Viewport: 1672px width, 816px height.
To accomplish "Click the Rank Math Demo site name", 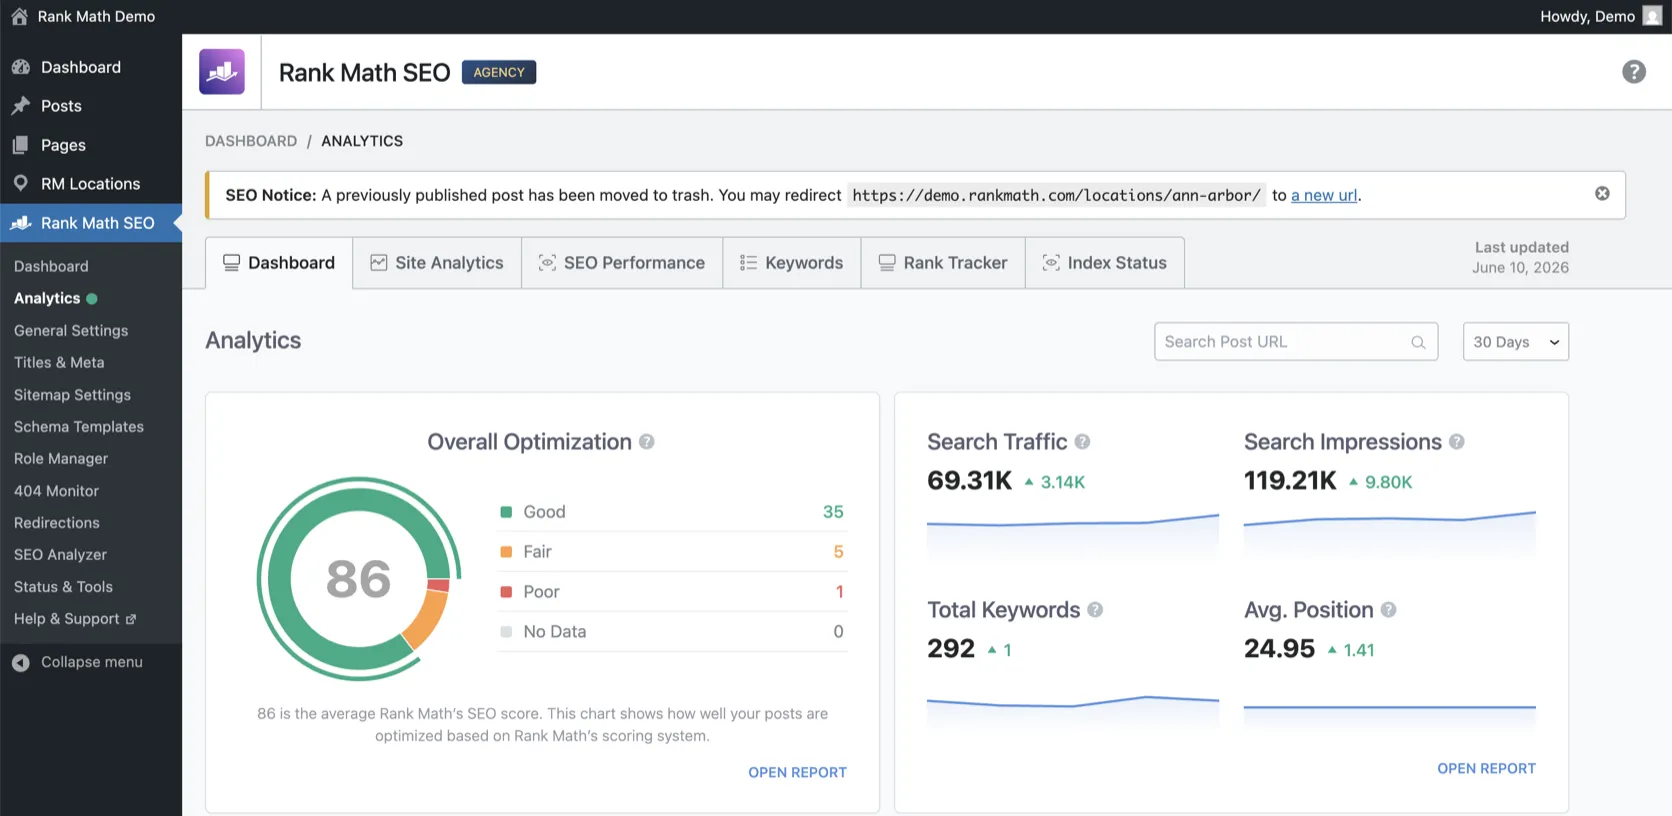I will [96, 16].
